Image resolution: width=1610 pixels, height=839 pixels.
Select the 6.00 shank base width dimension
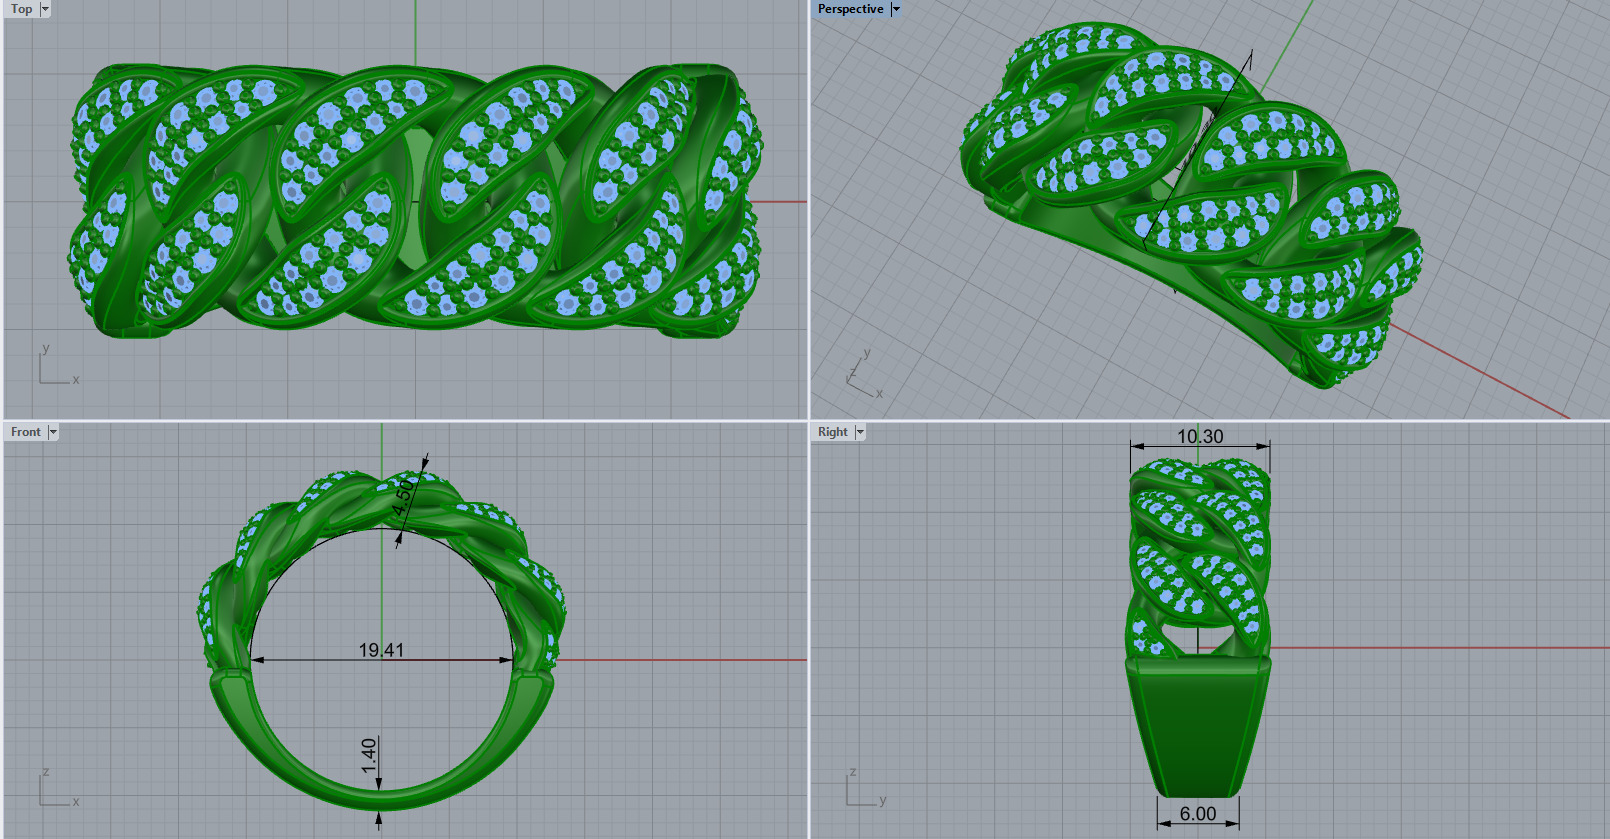tap(1198, 814)
